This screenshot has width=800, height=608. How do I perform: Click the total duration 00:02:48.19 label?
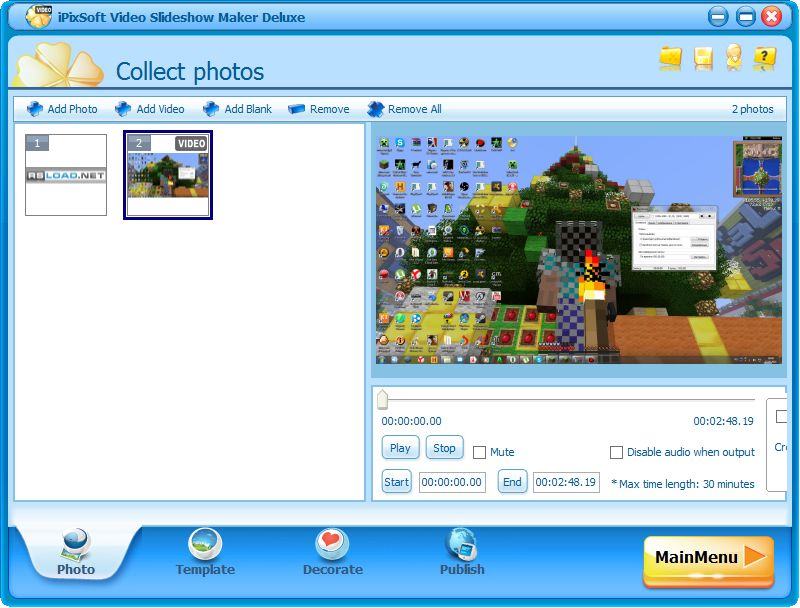pos(723,421)
